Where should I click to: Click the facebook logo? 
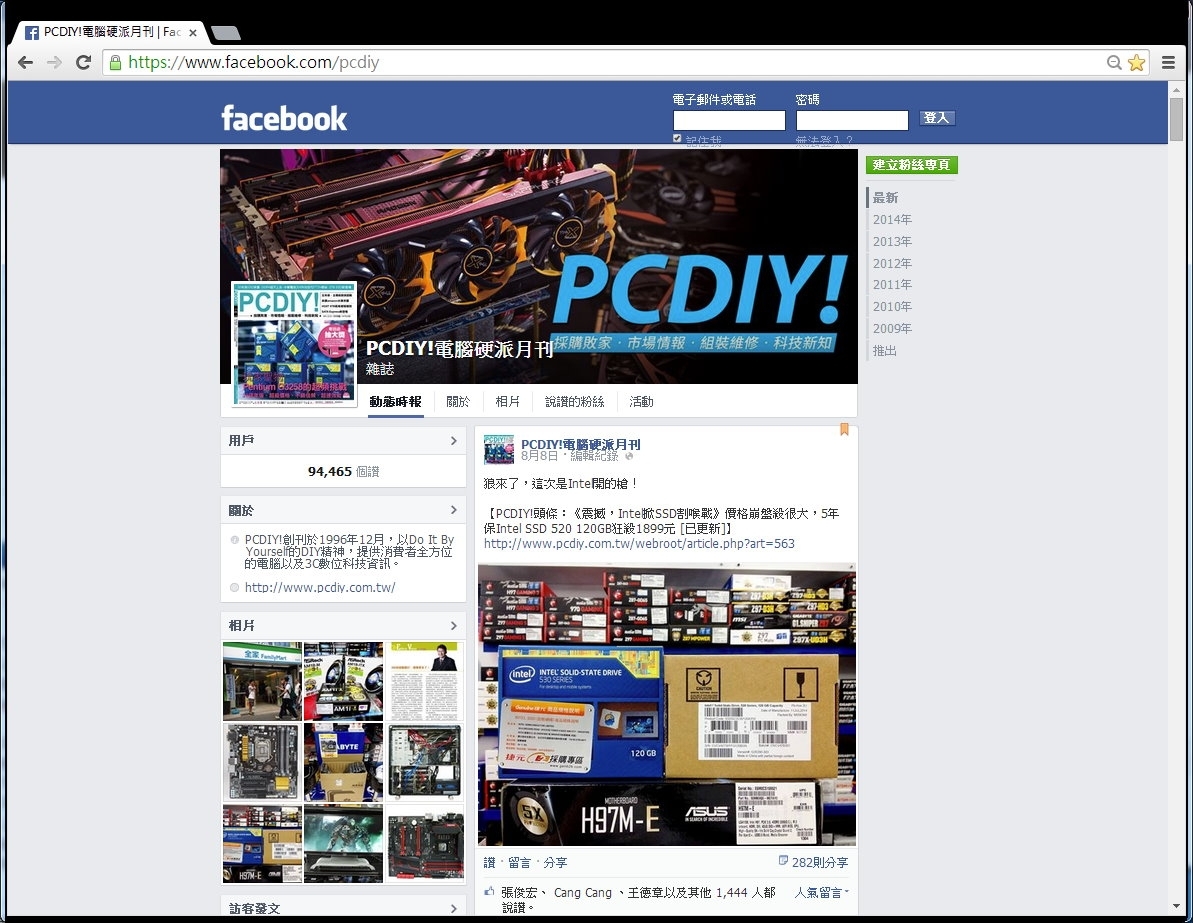(284, 118)
